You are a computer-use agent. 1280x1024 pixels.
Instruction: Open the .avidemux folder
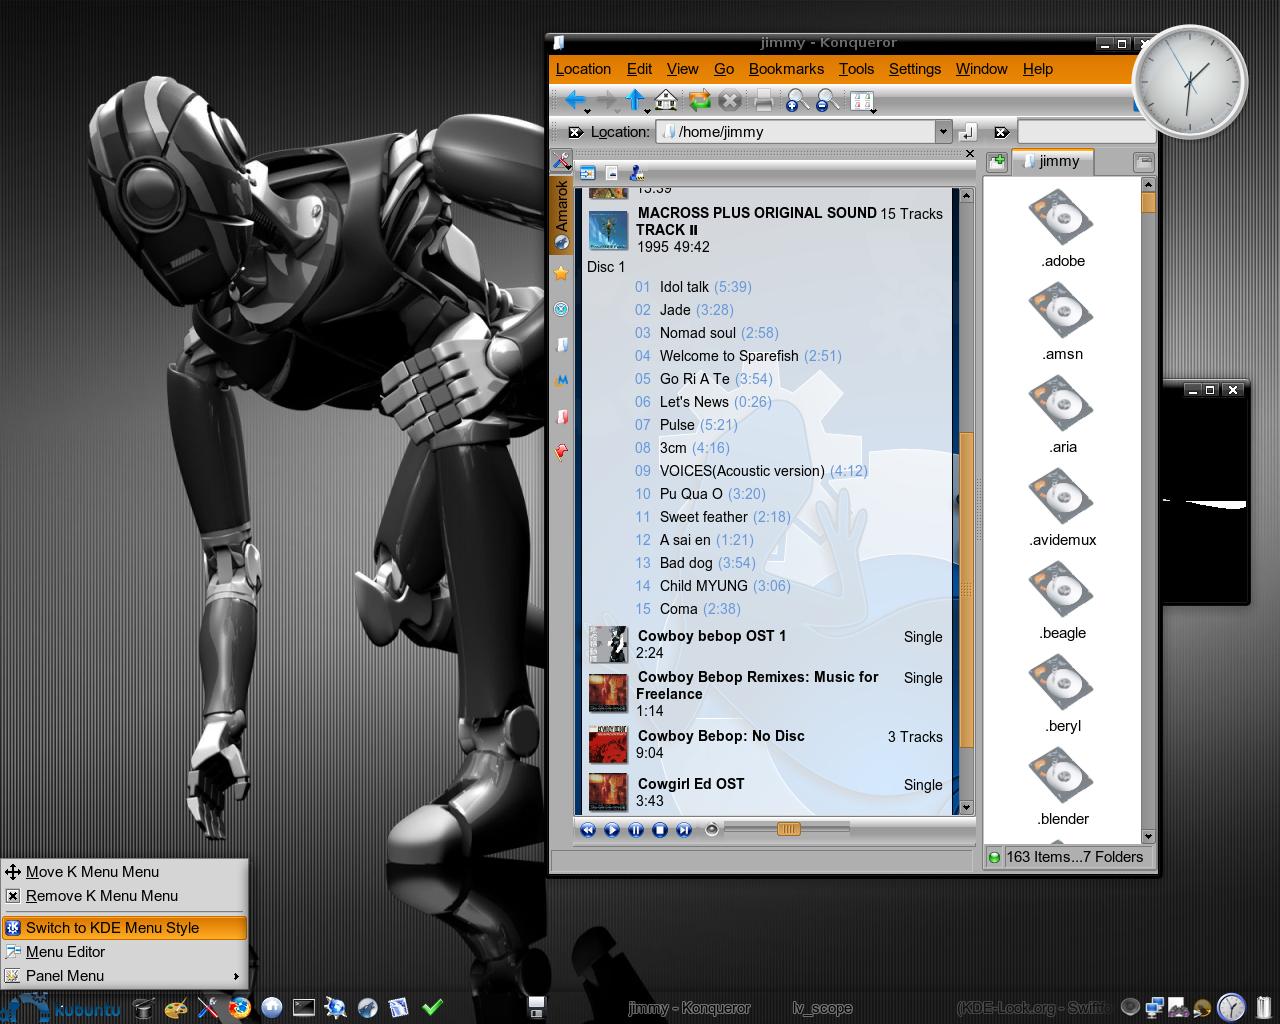tap(1062, 508)
